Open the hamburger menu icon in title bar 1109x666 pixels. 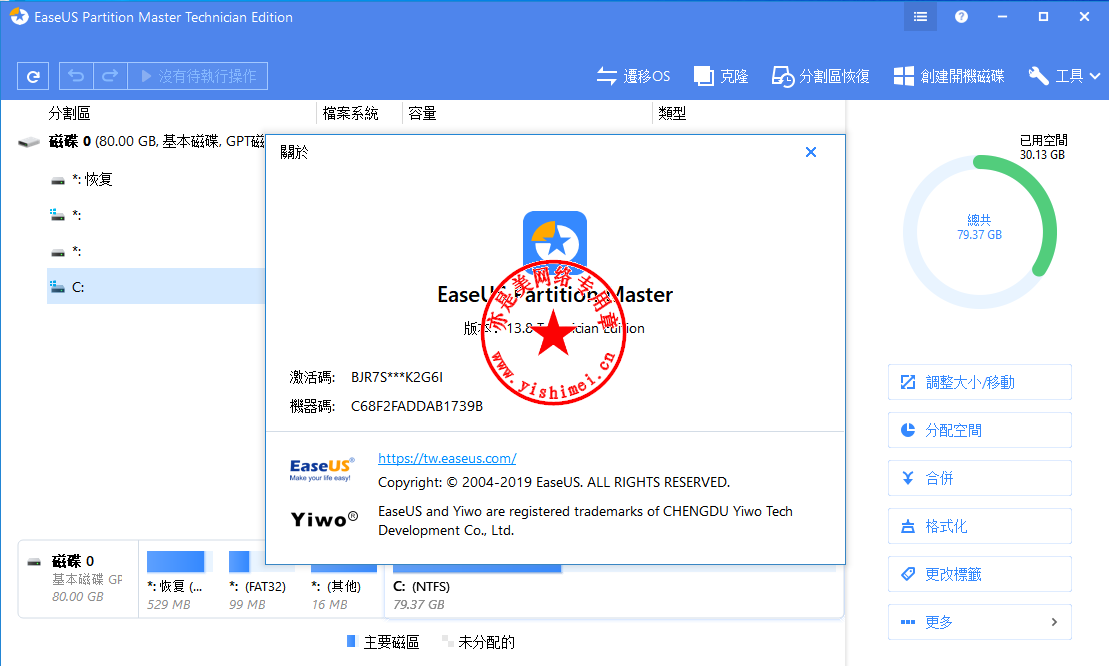[x=920, y=16]
